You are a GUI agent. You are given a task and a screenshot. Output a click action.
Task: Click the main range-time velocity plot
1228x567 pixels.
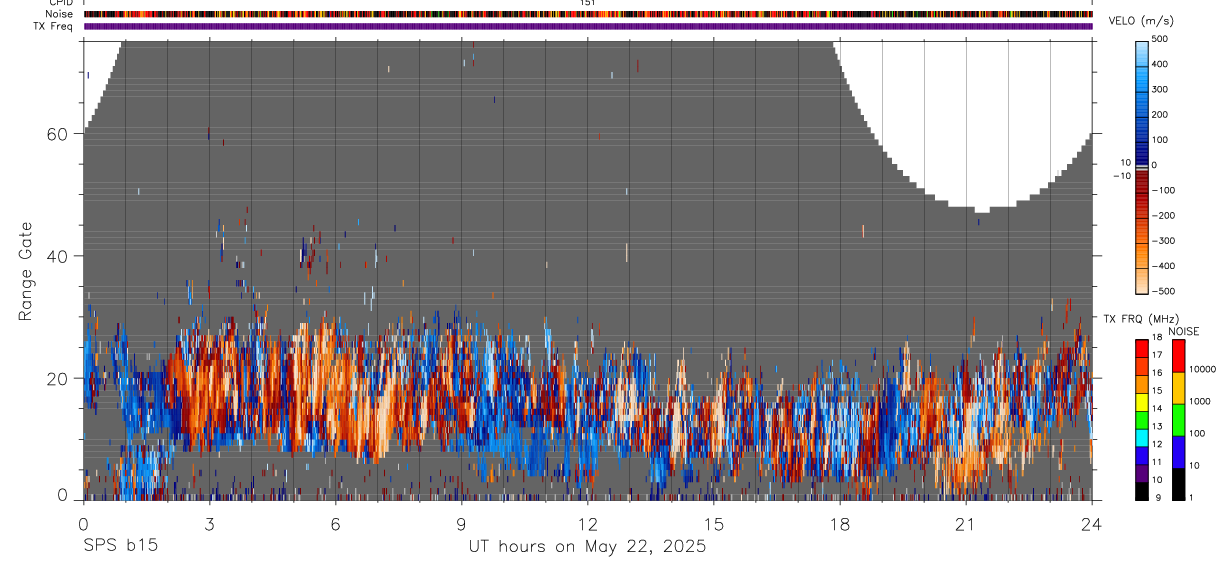click(588, 270)
